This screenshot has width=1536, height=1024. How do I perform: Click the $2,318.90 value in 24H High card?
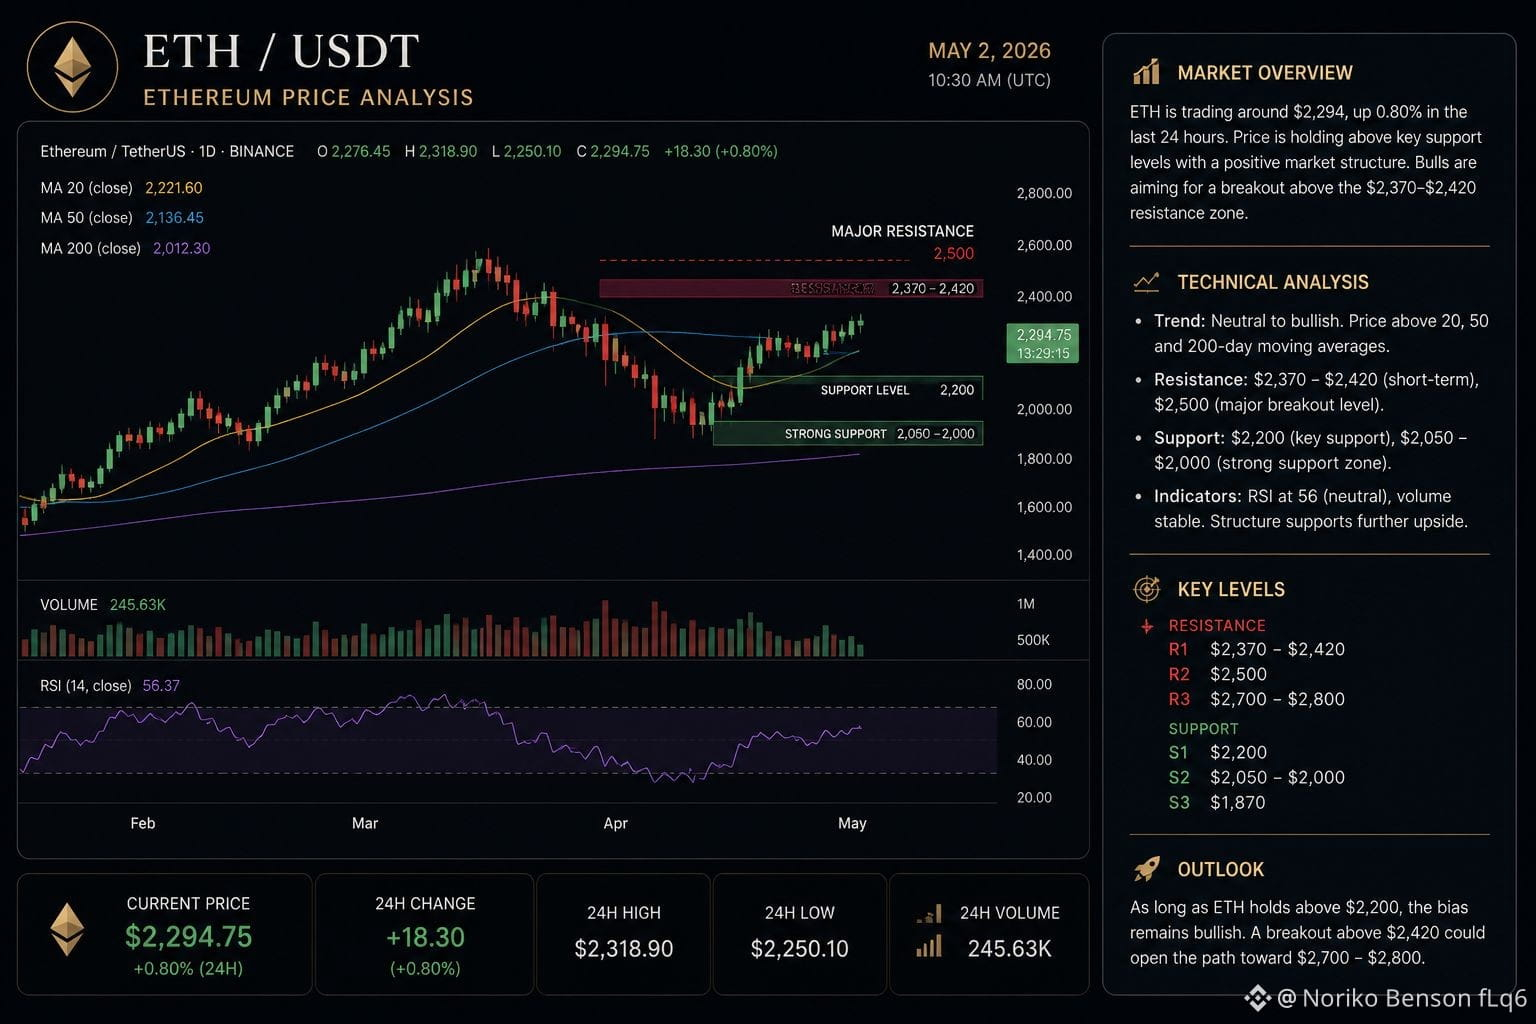point(624,948)
